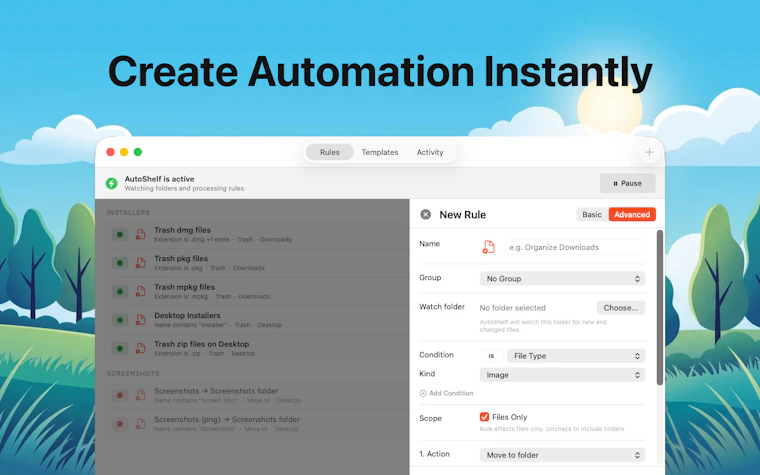Select the Trash dmg files rule title
Viewport: 760px width, 475px height.
pyautogui.click(x=182, y=230)
